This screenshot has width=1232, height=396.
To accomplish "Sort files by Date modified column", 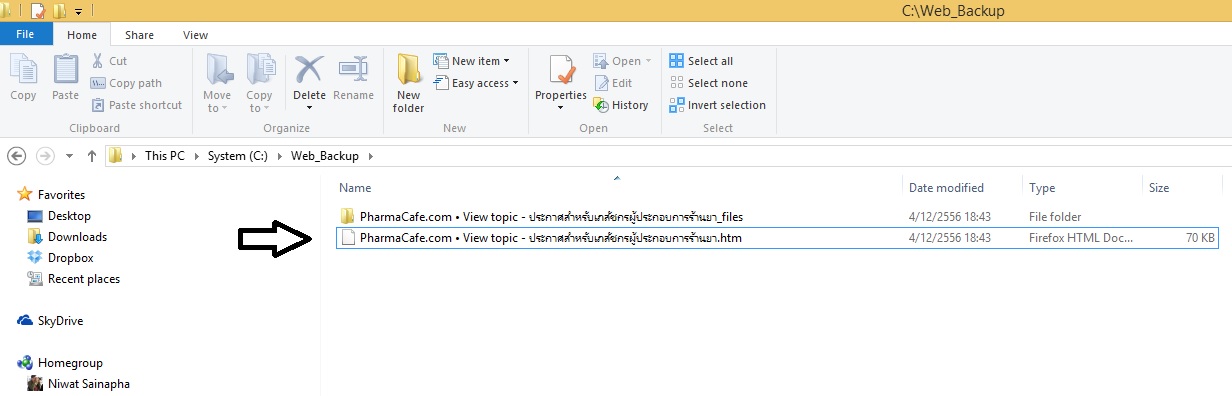I will 946,187.
